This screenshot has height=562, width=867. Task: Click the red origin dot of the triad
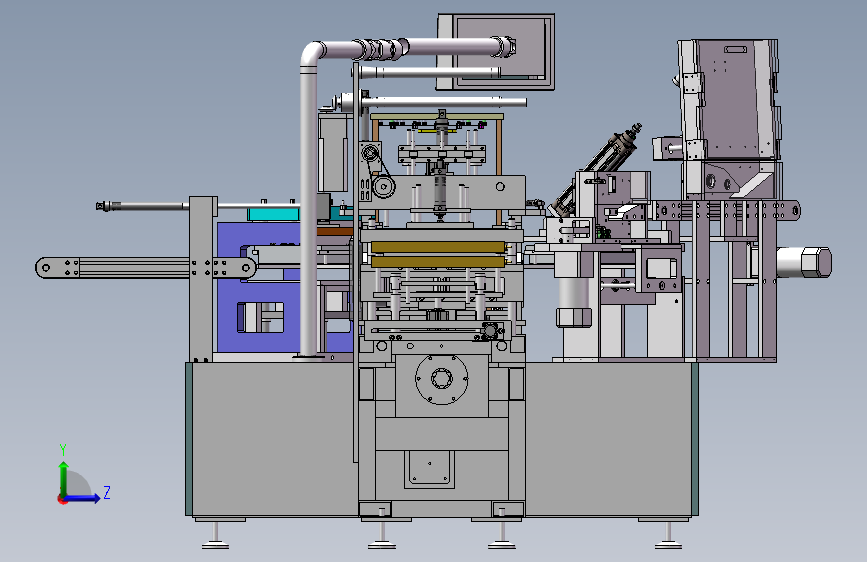[62, 499]
